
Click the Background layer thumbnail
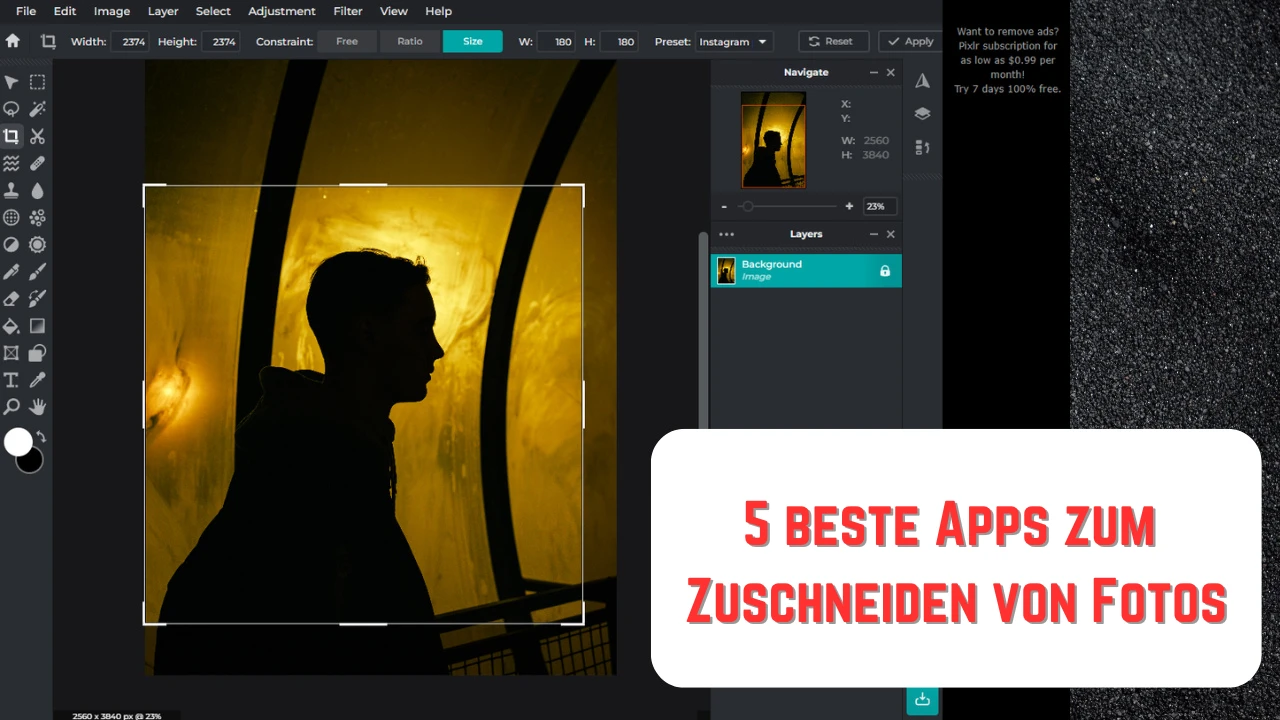point(726,270)
